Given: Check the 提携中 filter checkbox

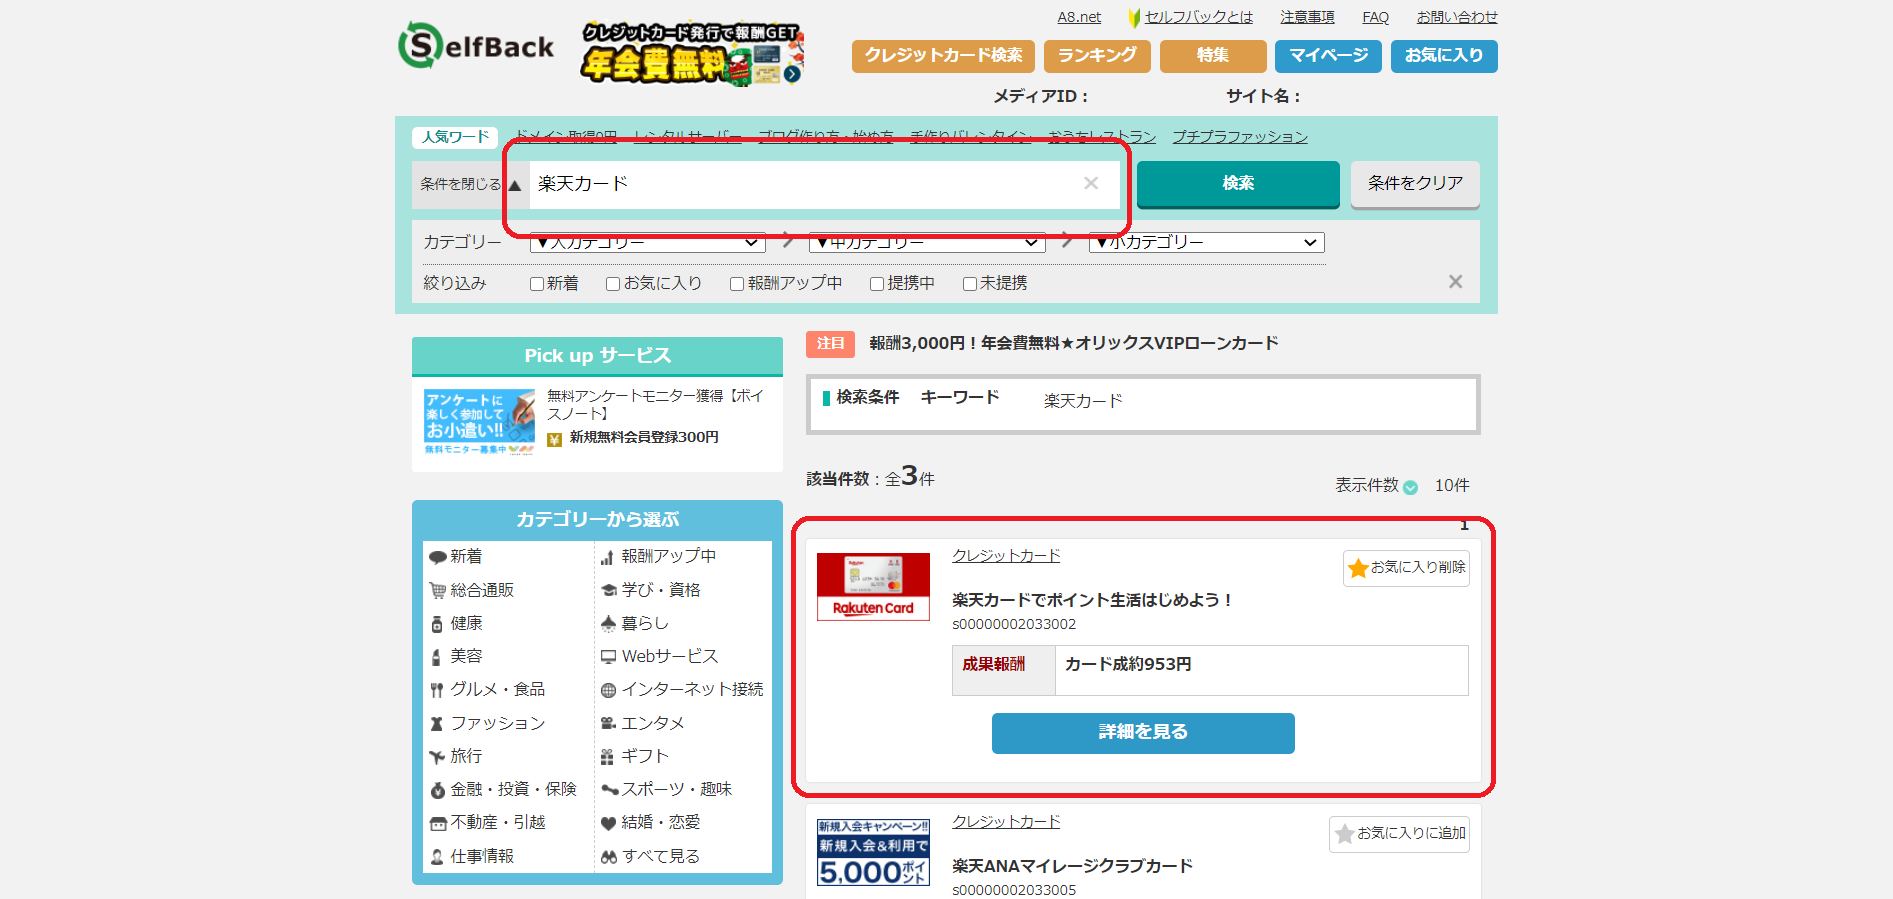Looking at the screenshot, I should click(x=877, y=284).
